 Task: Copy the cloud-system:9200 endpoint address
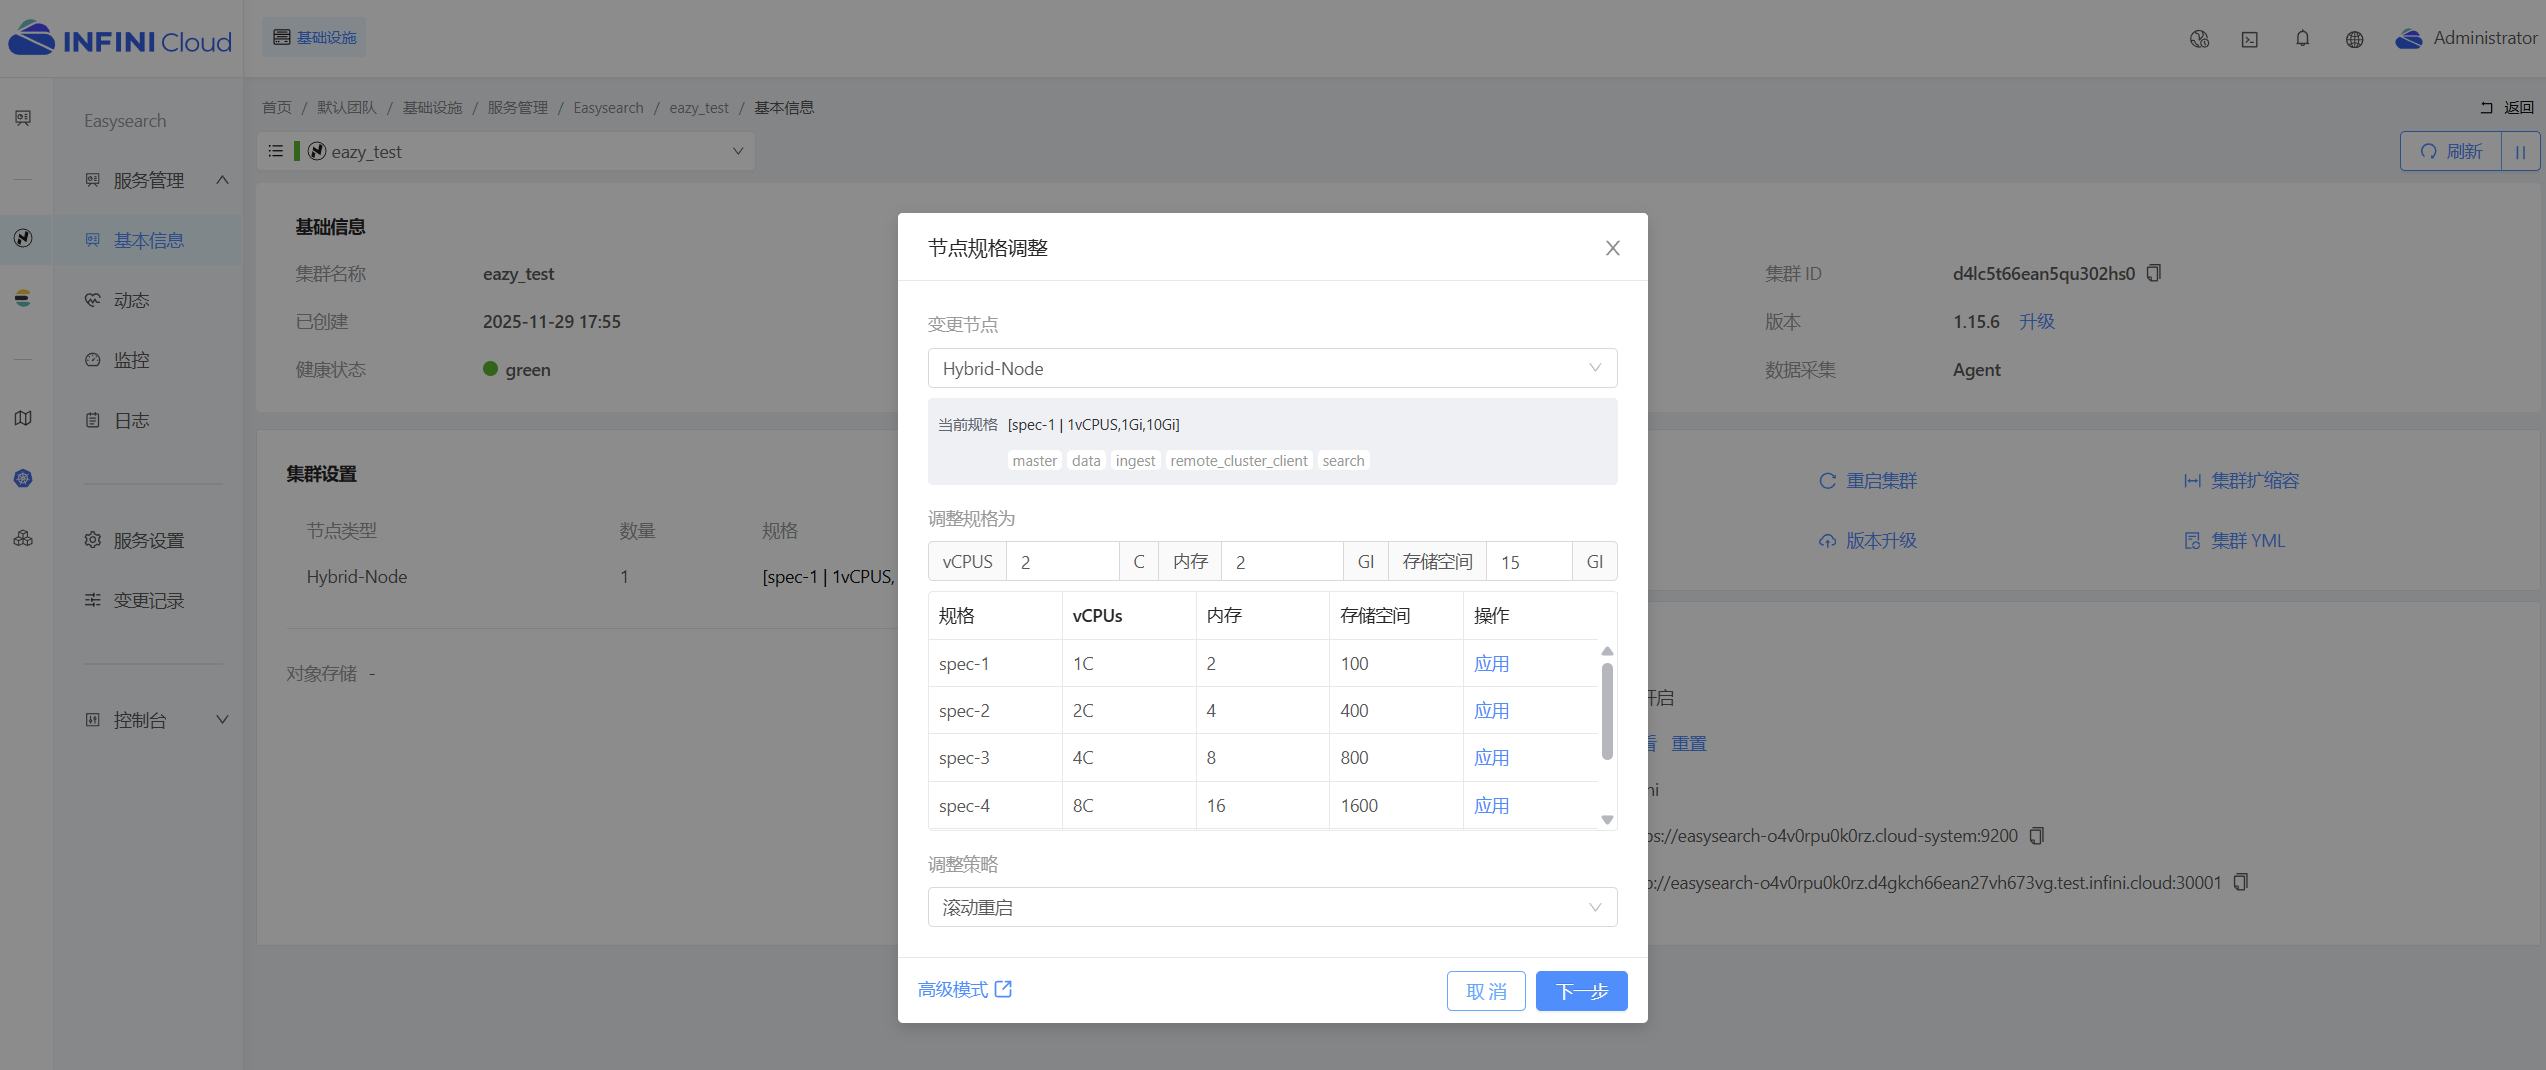pyautogui.click(x=2037, y=835)
